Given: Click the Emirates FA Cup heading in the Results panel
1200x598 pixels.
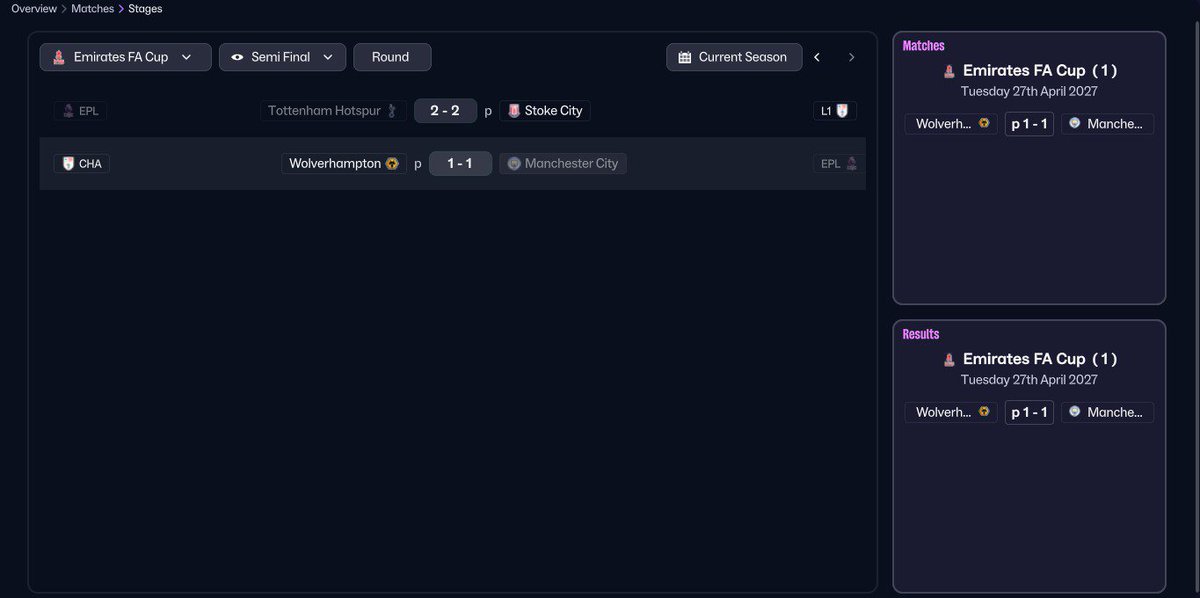Looking at the screenshot, I should point(1040,359).
